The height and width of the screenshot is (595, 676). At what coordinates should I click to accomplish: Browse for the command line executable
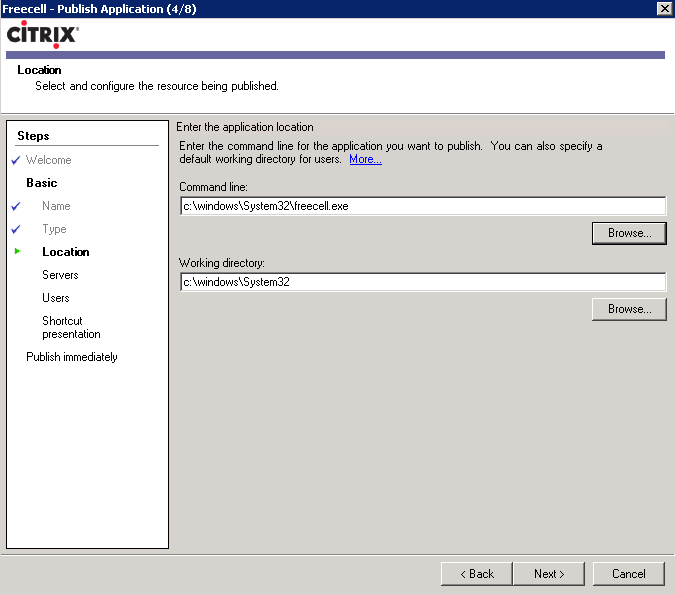tap(629, 233)
